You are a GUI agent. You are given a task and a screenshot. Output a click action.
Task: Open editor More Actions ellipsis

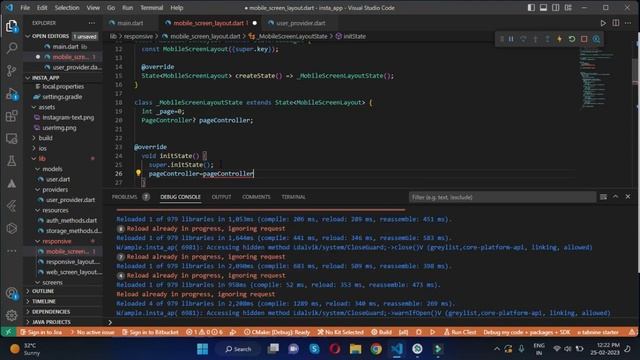(628, 23)
